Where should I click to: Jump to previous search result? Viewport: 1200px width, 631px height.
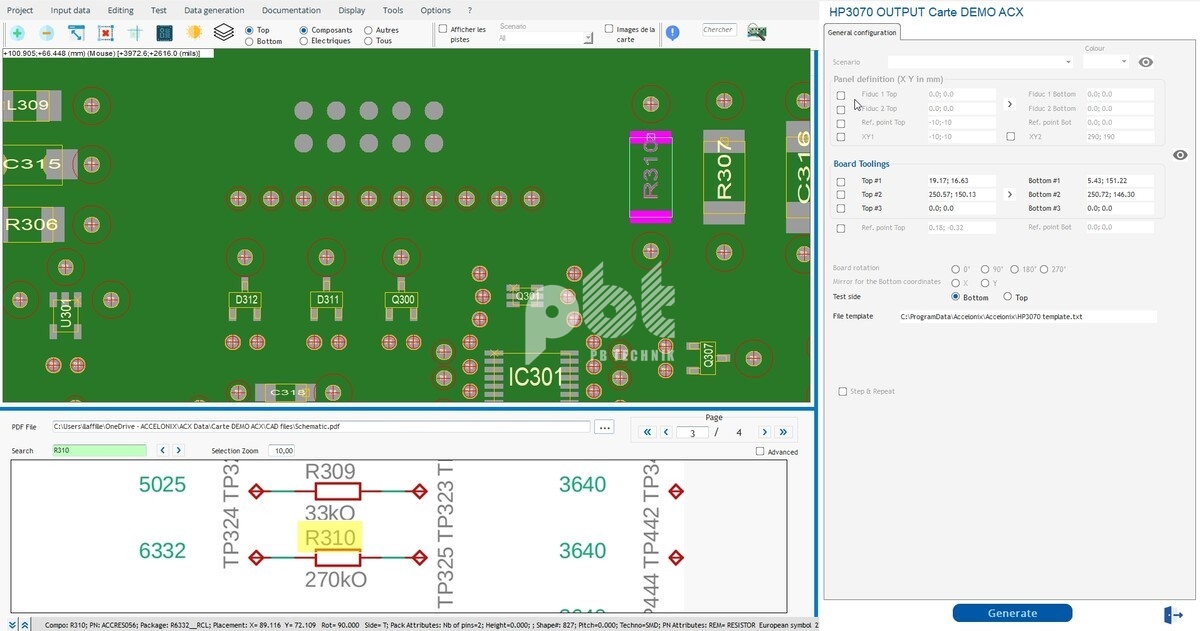(x=164, y=451)
